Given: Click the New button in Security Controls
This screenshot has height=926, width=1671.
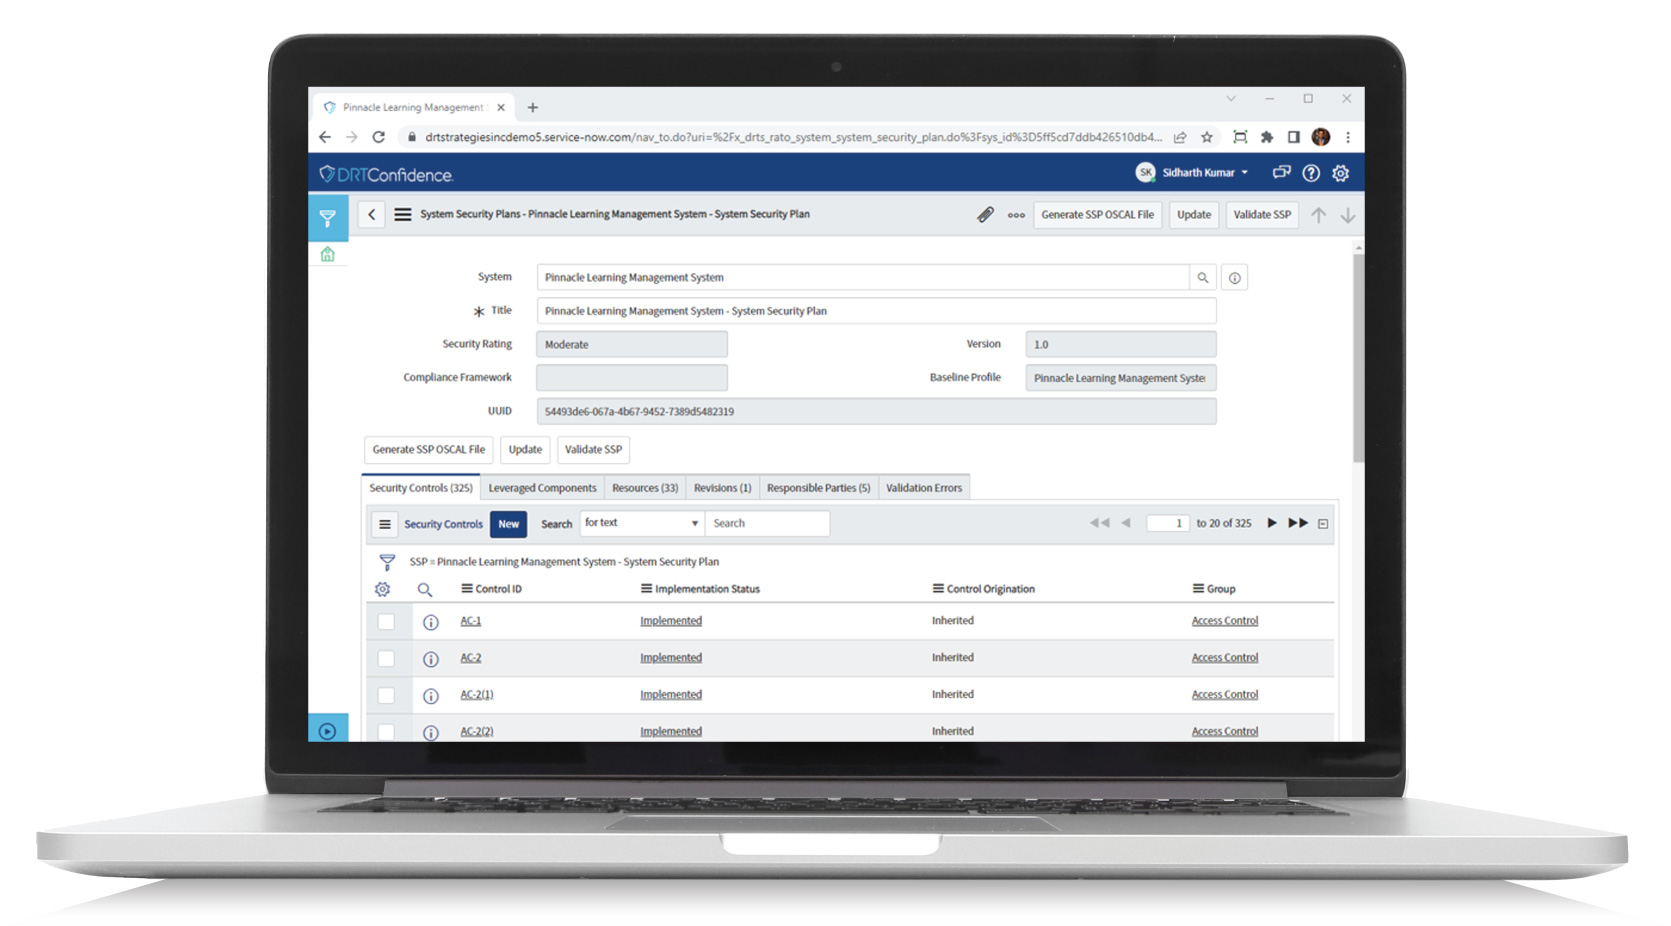Looking at the screenshot, I should coord(508,524).
